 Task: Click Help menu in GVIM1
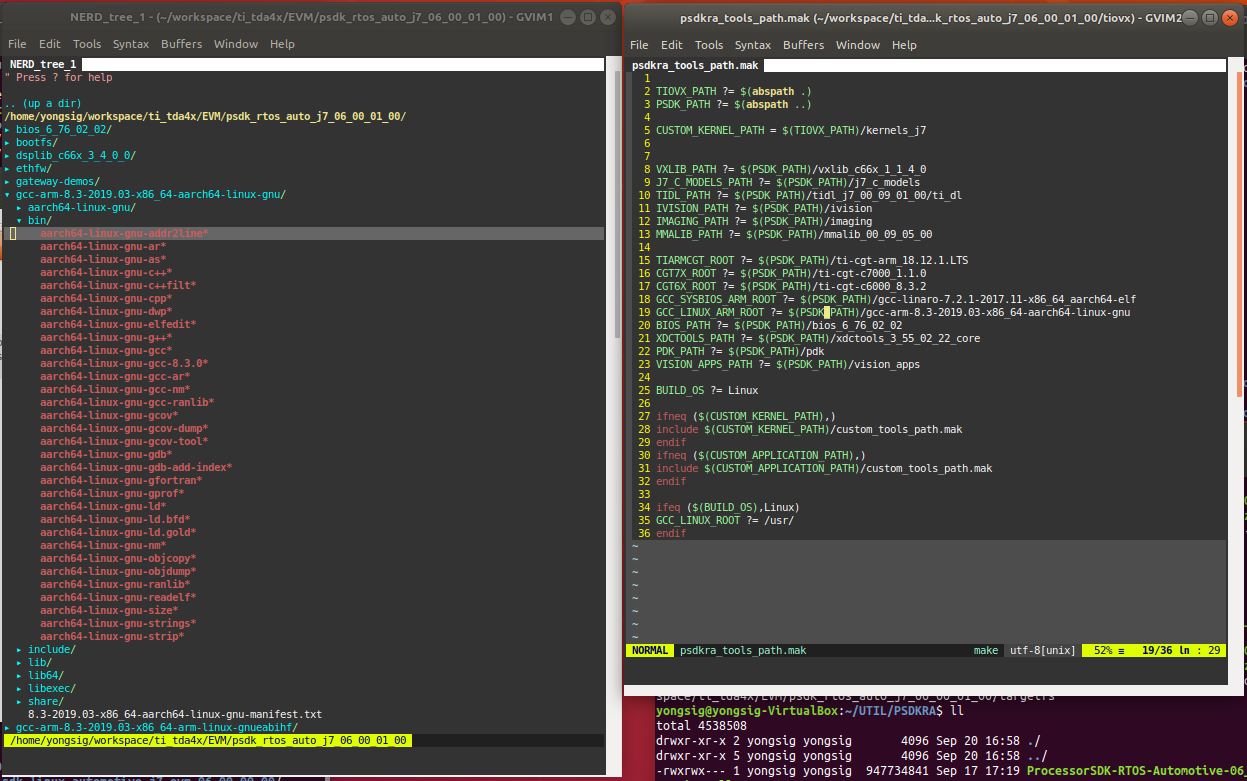tap(282, 44)
